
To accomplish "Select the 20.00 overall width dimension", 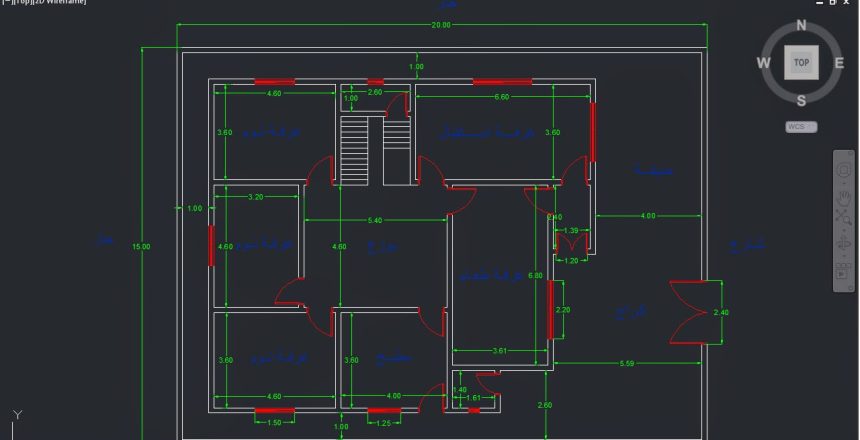I will (441, 25).
